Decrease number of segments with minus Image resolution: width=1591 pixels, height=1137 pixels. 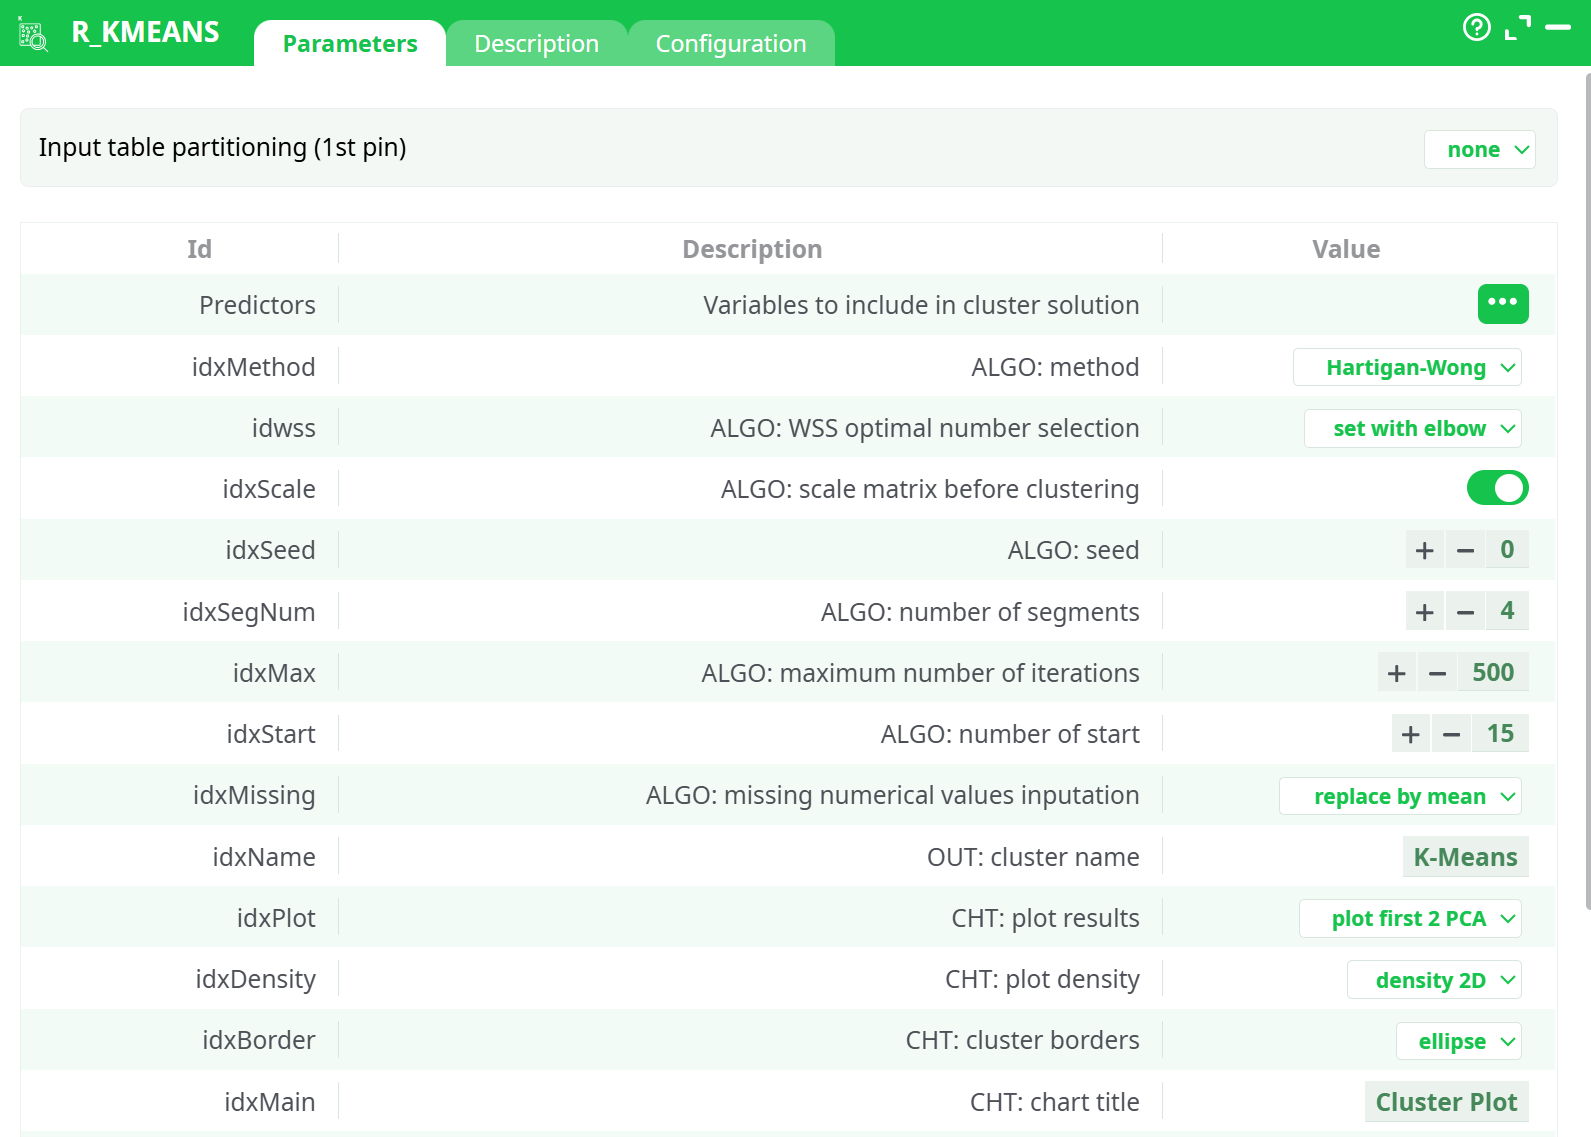tap(1465, 612)
